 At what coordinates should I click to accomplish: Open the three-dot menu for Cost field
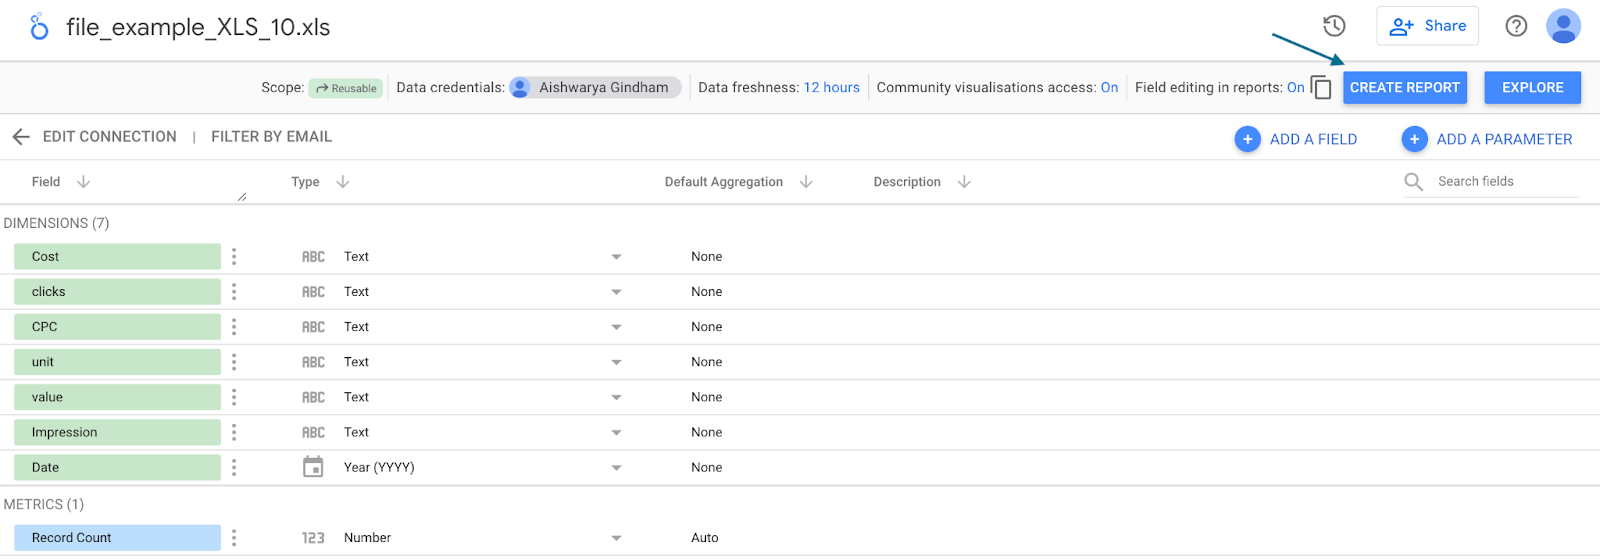click(234, 257)
